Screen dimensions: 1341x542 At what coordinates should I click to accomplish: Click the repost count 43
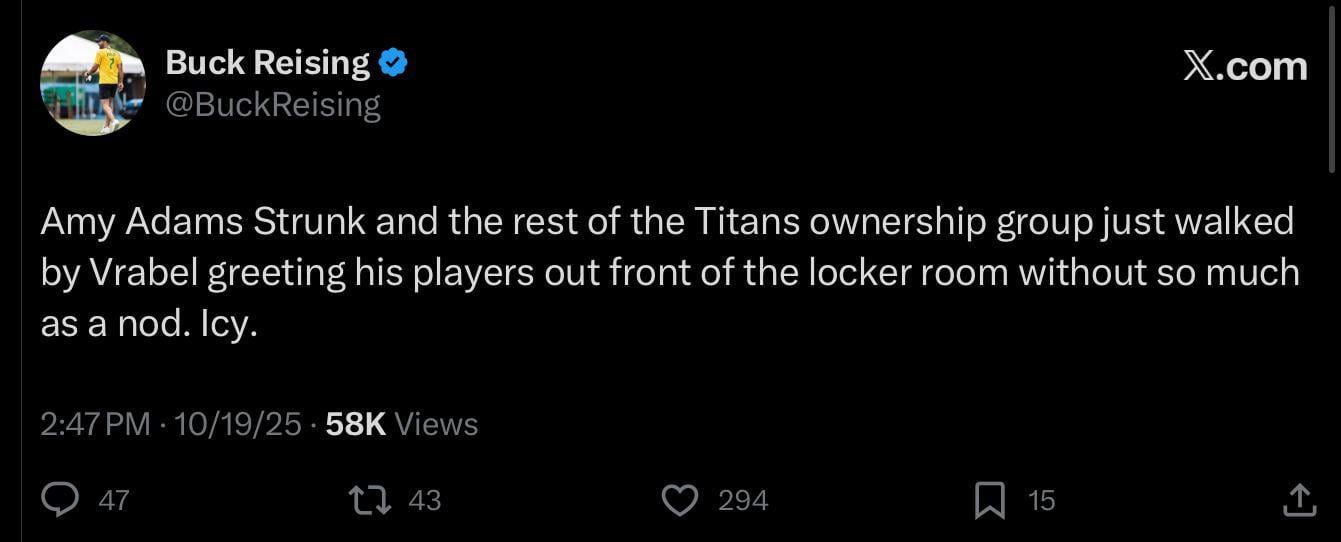click(425, 500)
